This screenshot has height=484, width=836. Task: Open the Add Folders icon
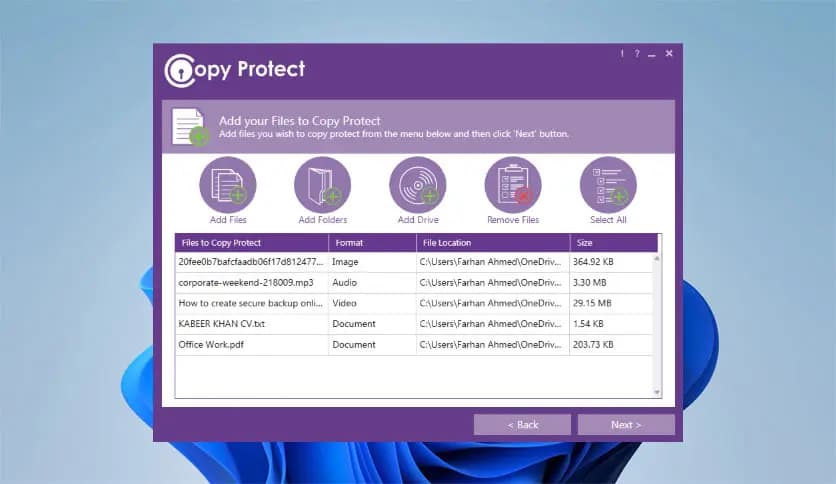click(x=323, y=185)
